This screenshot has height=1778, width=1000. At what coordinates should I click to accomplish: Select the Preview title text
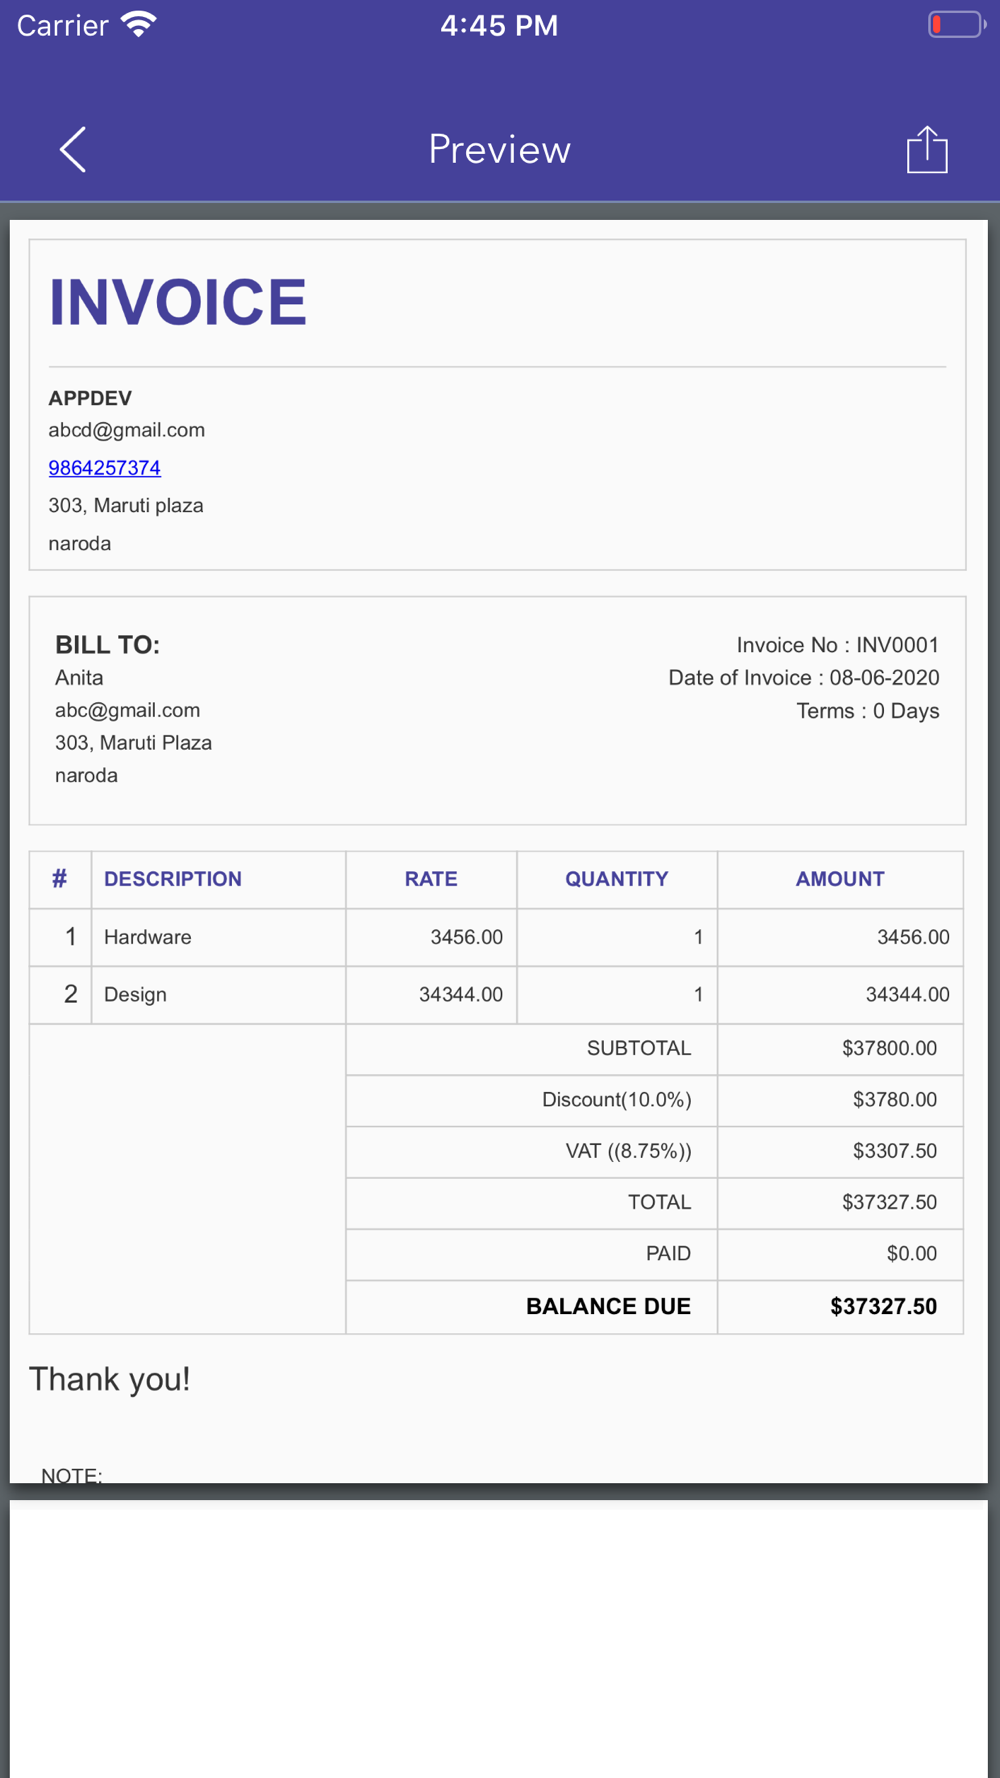(500, 150)
